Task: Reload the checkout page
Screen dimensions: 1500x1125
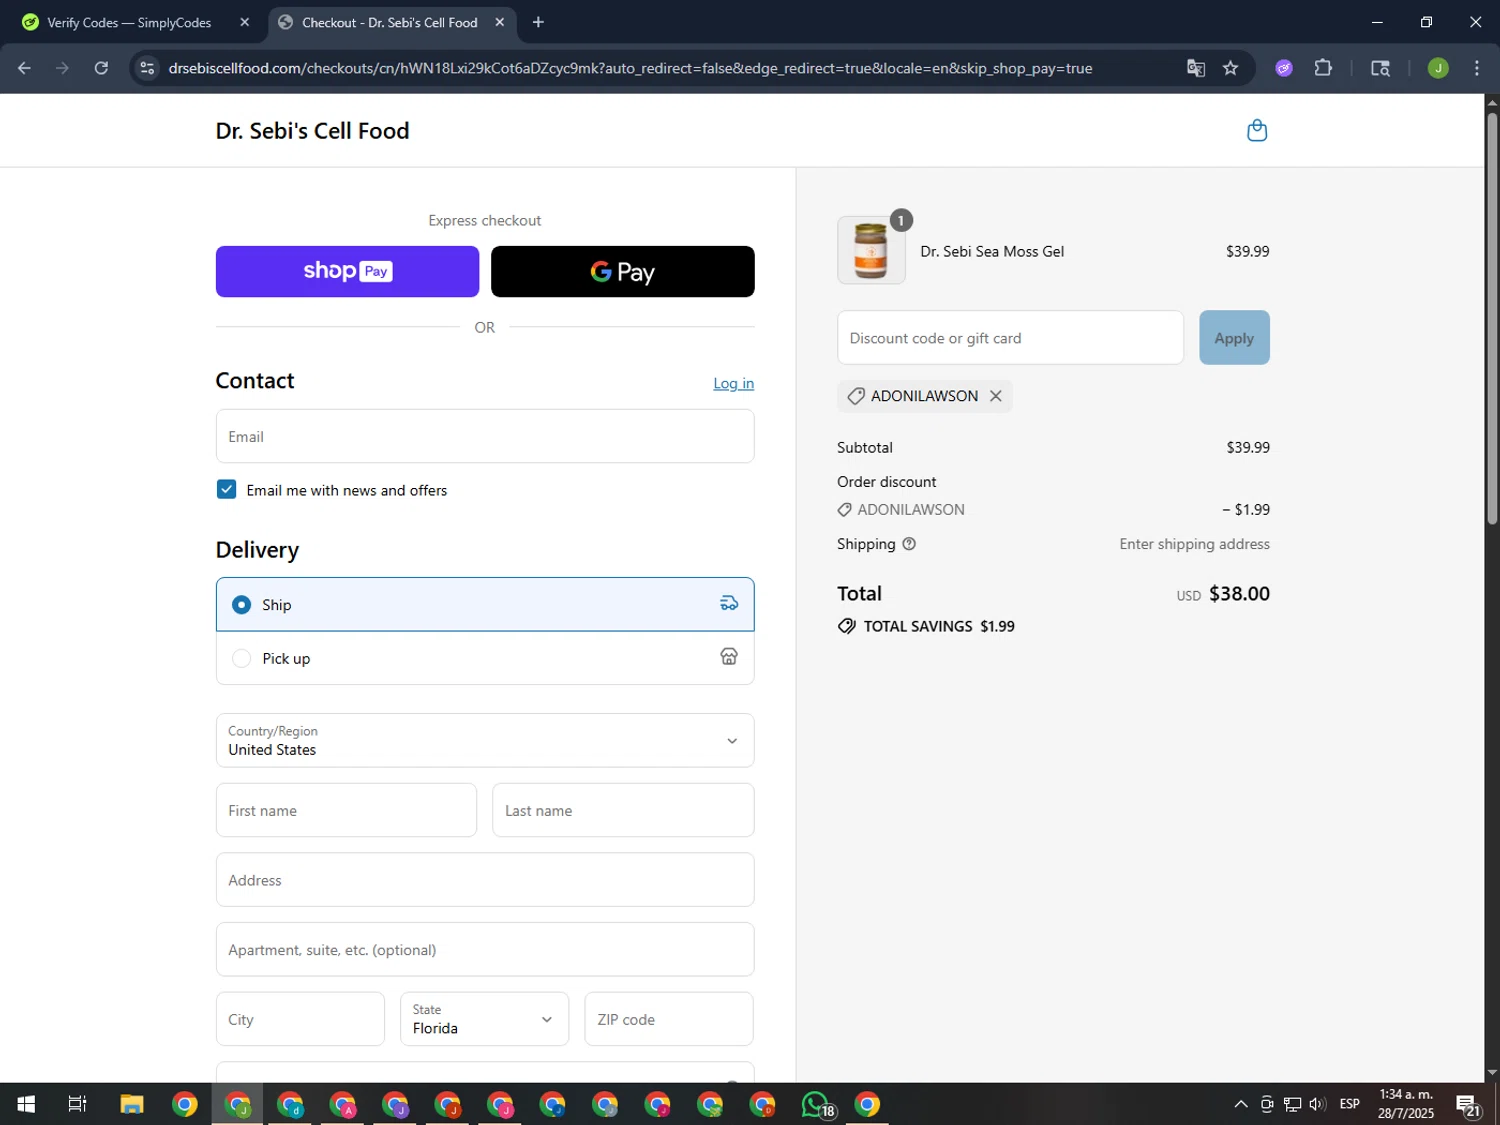Action: [101, 68]
